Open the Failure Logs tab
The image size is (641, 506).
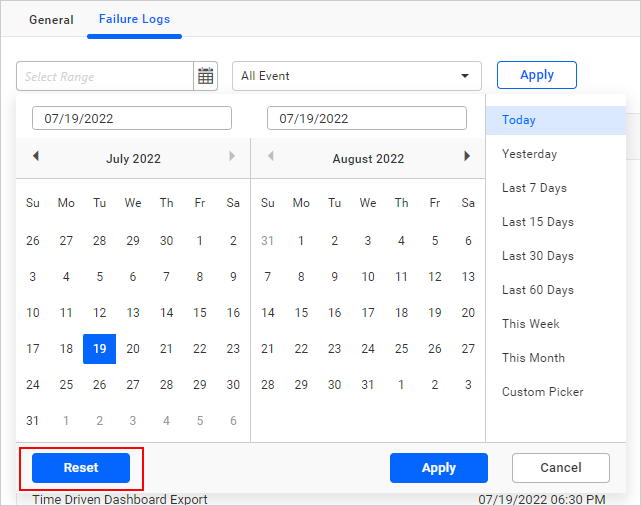134,20
